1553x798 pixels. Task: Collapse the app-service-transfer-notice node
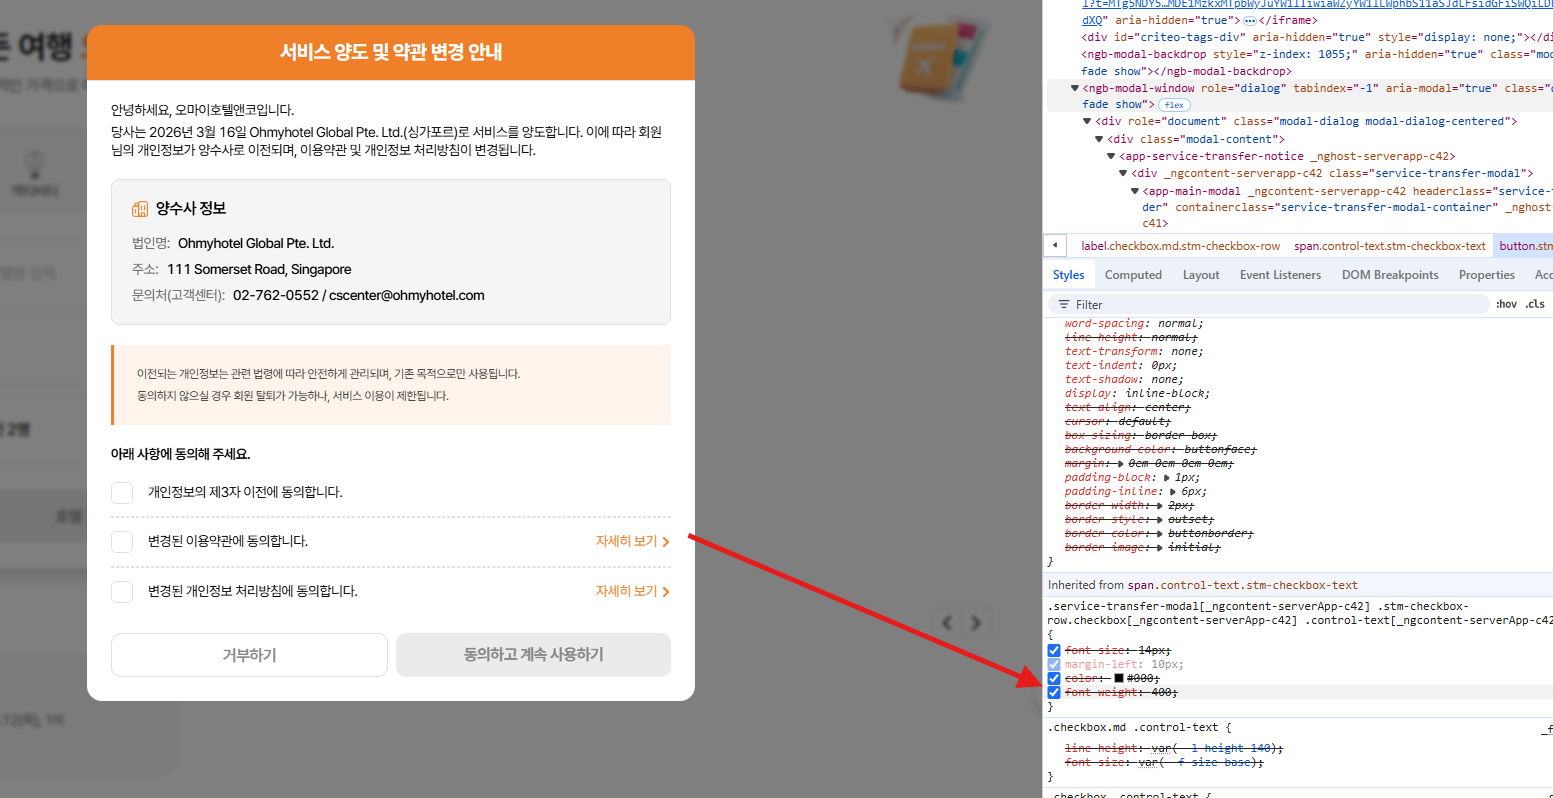tap(1111, 157)
